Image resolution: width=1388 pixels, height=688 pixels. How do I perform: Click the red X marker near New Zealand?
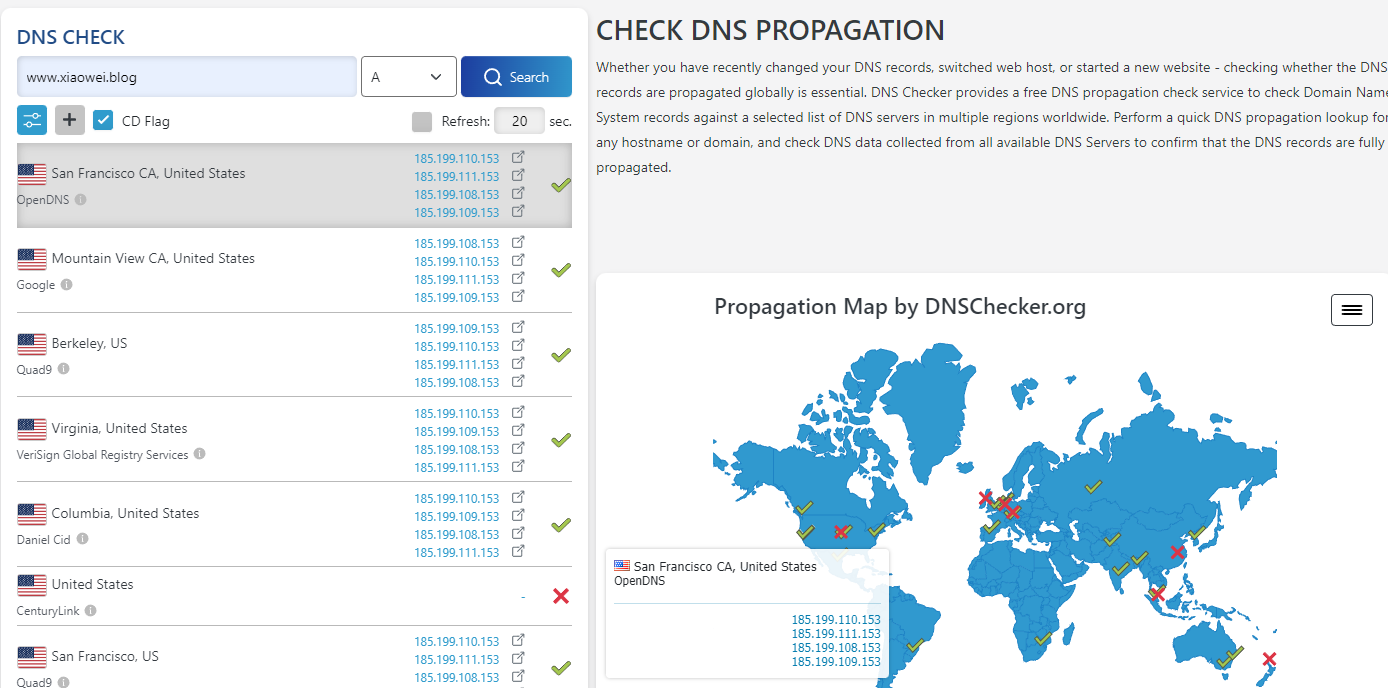tap(1269, 659)
